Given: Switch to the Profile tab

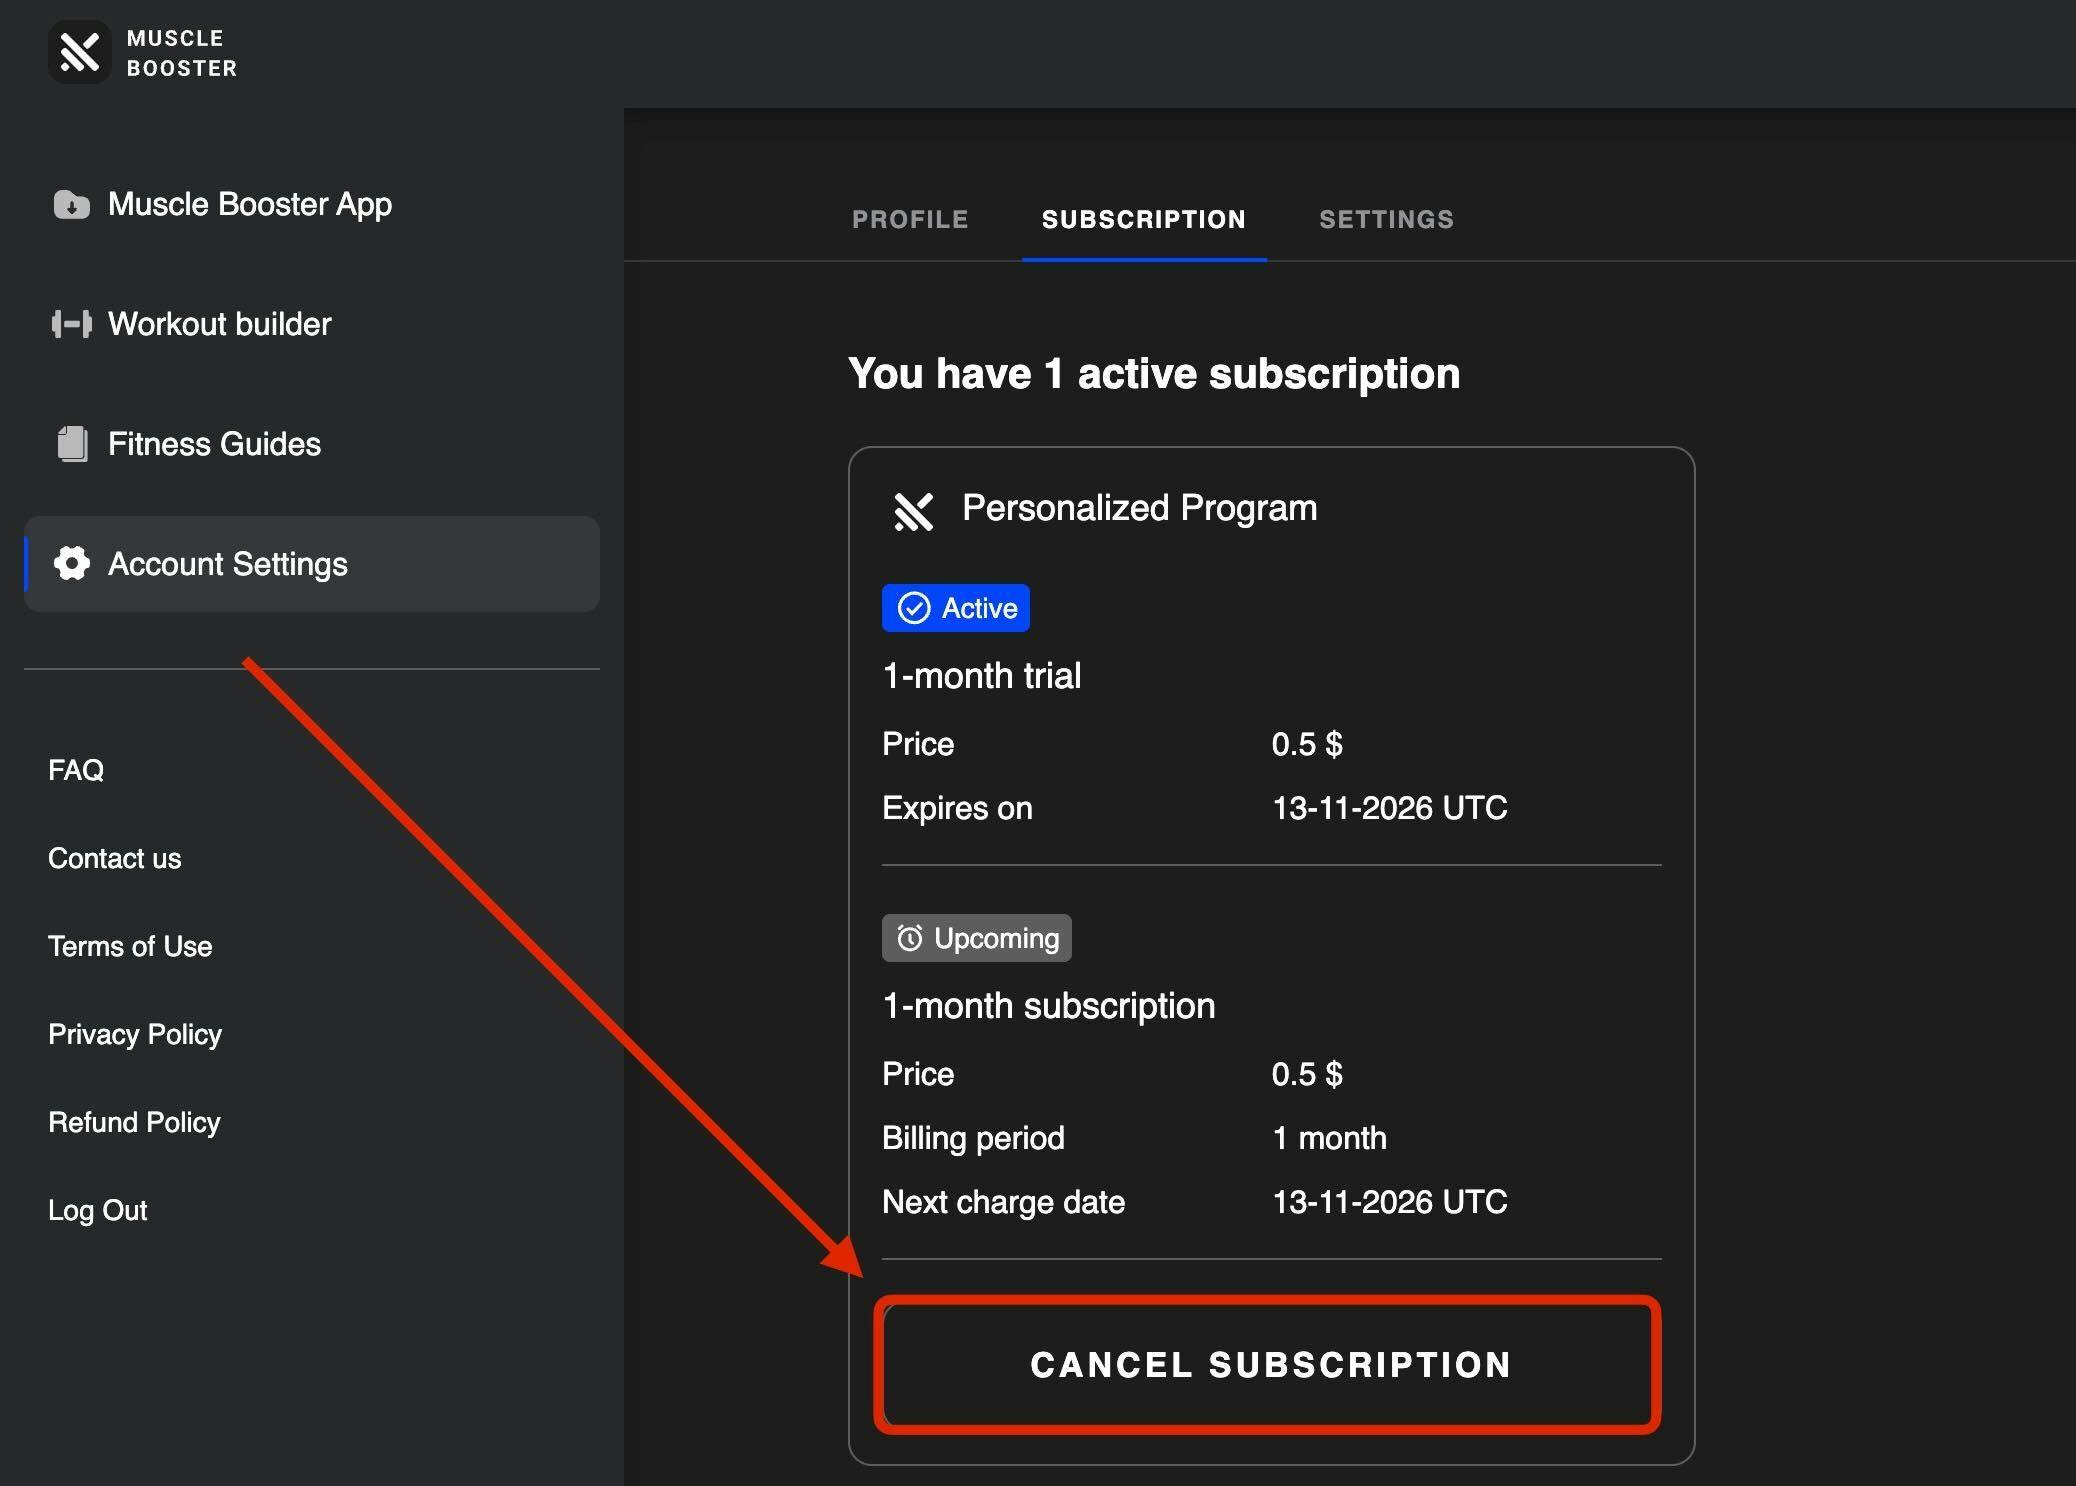Looking at the screenshot, I should click(x=910, y=219).
